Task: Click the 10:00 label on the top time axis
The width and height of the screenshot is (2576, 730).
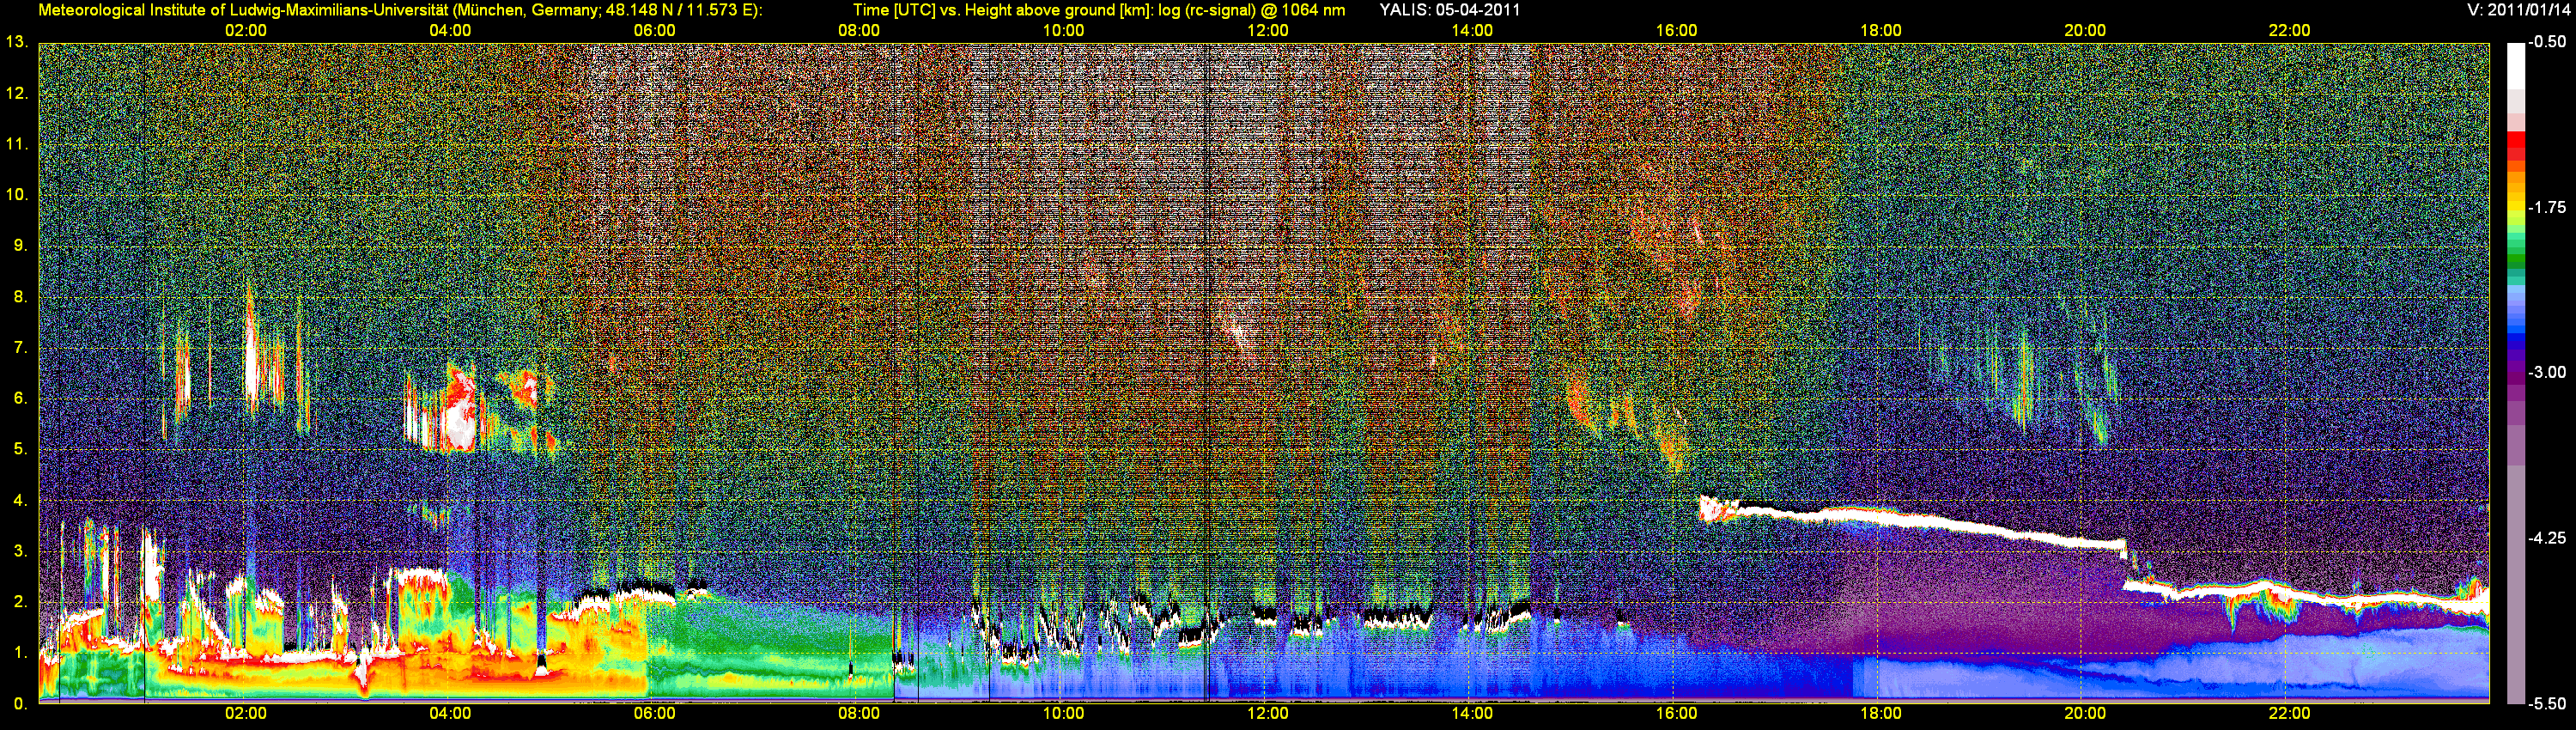Action: tap(1063, 30)
